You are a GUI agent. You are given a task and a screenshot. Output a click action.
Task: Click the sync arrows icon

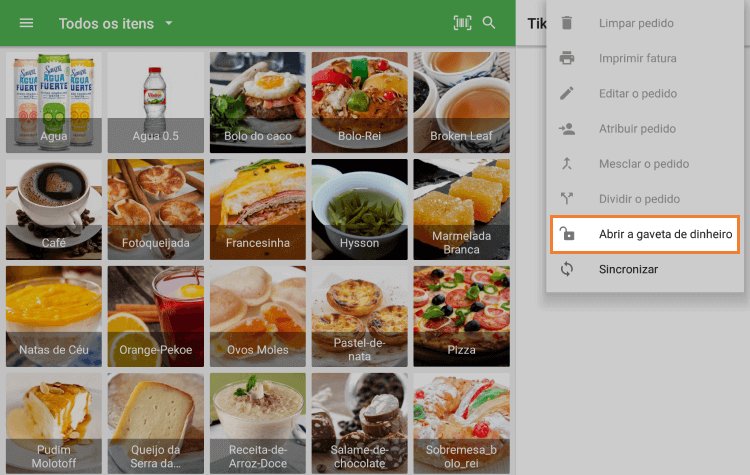click(567, 269)
